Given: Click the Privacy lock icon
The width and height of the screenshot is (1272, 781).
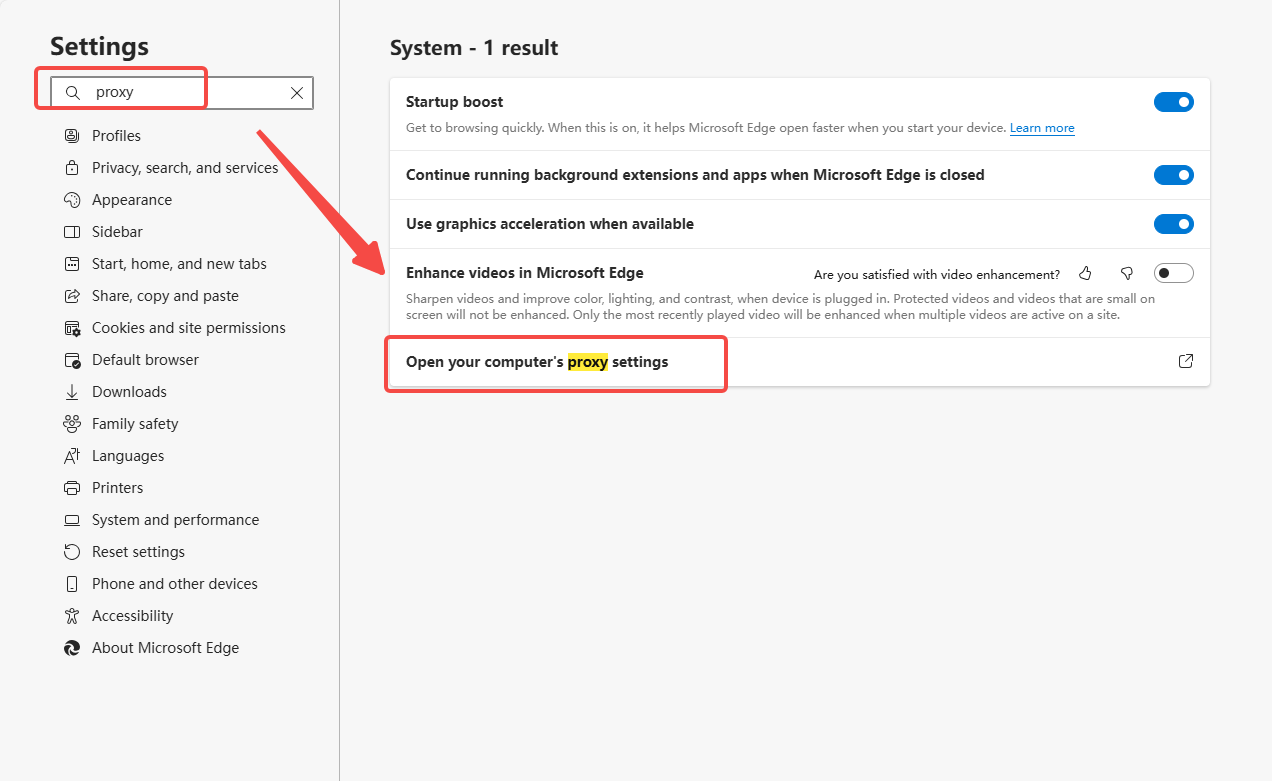Looking at the screenshot, I should click(x=72, y=168).
